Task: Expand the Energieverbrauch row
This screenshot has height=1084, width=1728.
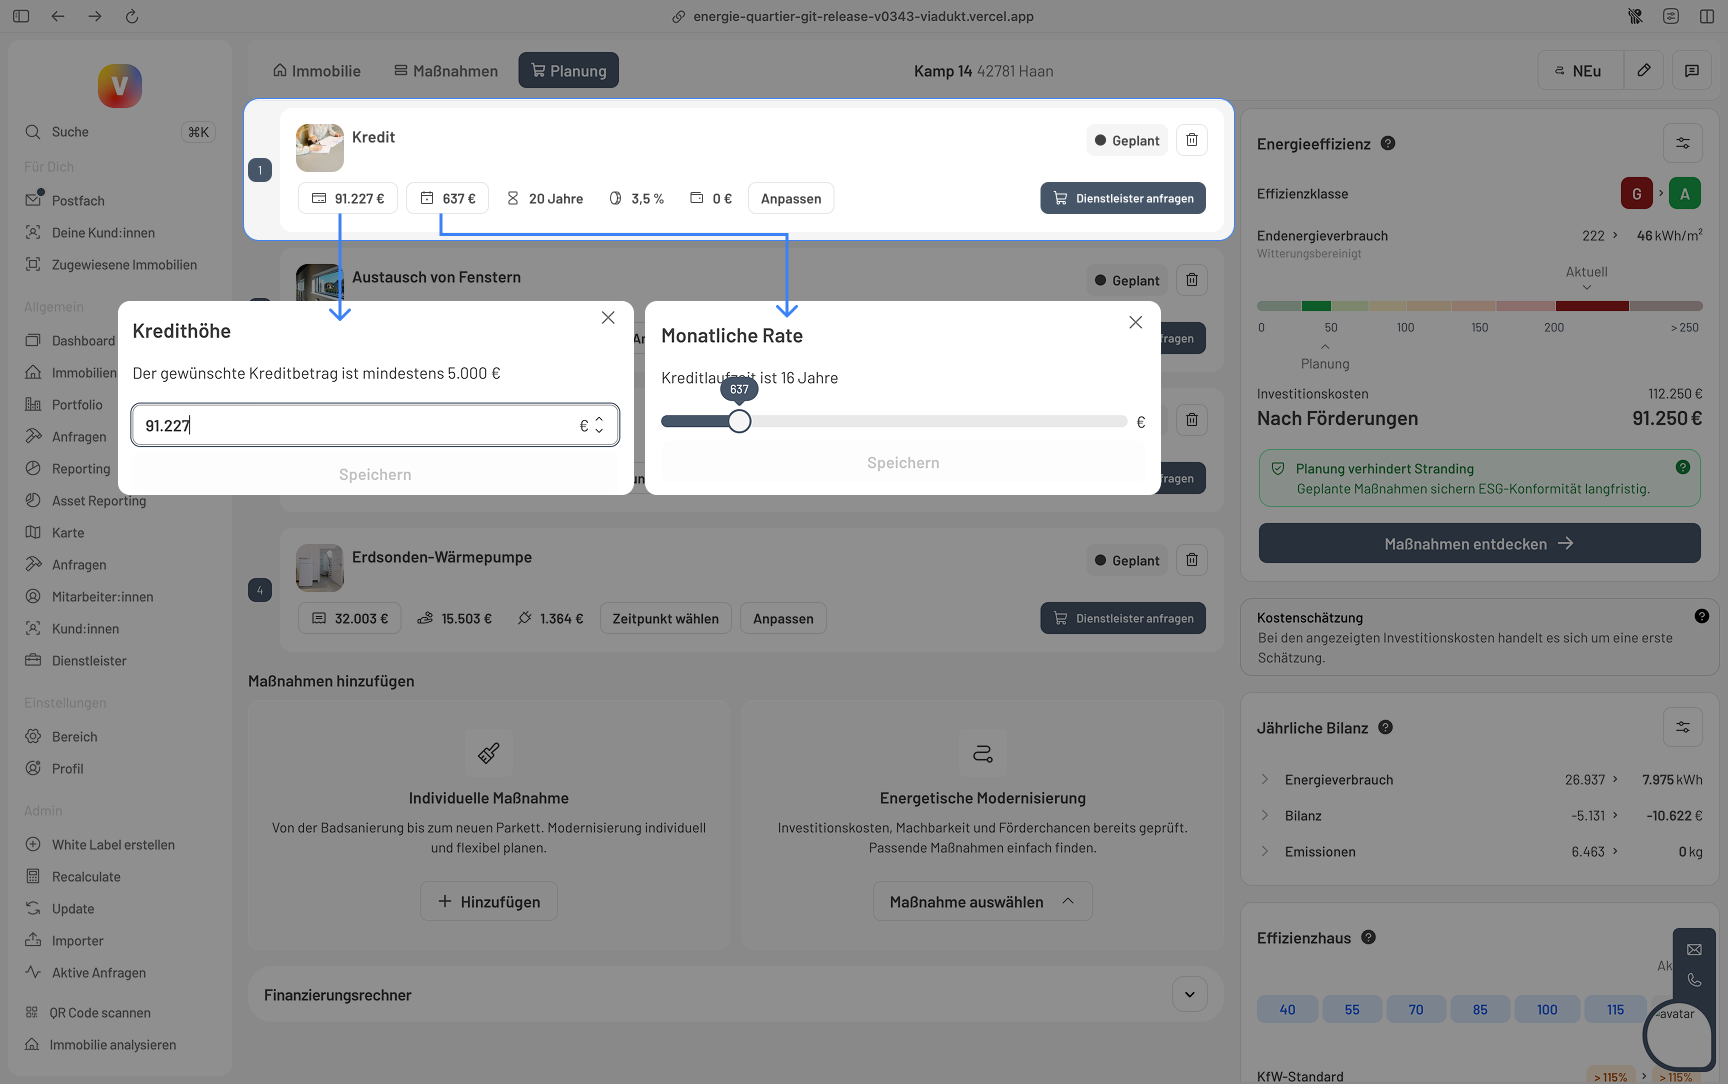Action: [1265, 780]
